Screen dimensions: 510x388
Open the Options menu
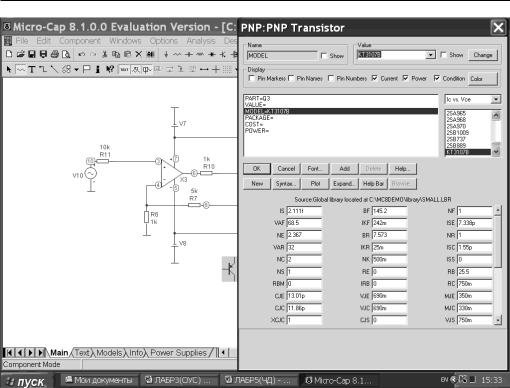[x=164, y=41]
